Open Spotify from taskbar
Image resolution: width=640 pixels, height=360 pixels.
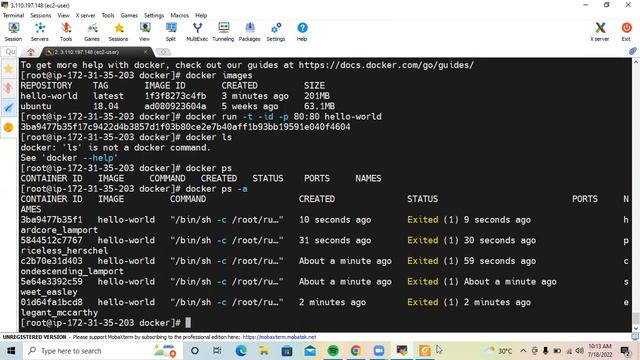[333, 351]
